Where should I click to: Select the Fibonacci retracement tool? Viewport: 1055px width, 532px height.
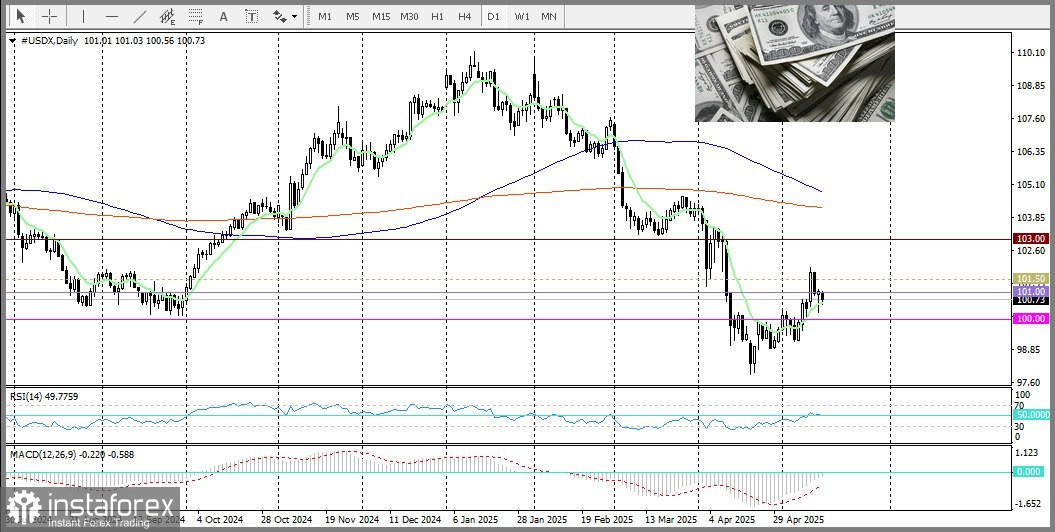196,16
